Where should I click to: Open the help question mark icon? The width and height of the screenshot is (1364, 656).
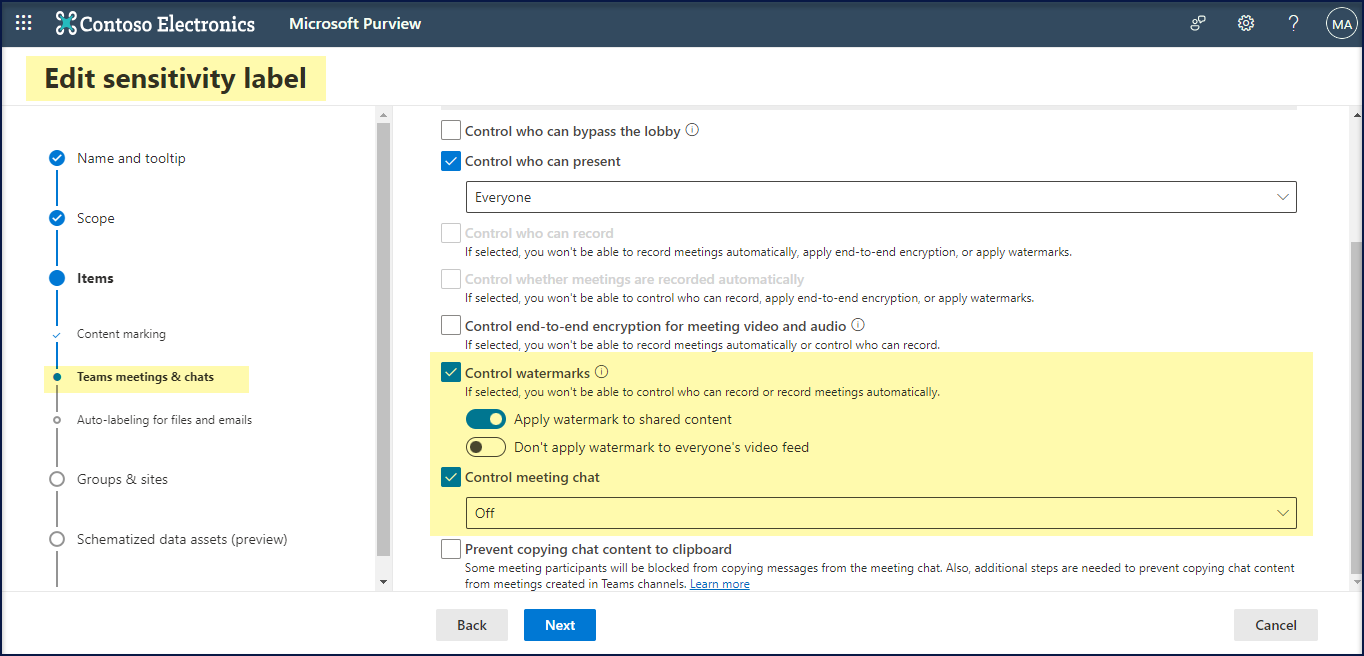(x=1293, y=23)
